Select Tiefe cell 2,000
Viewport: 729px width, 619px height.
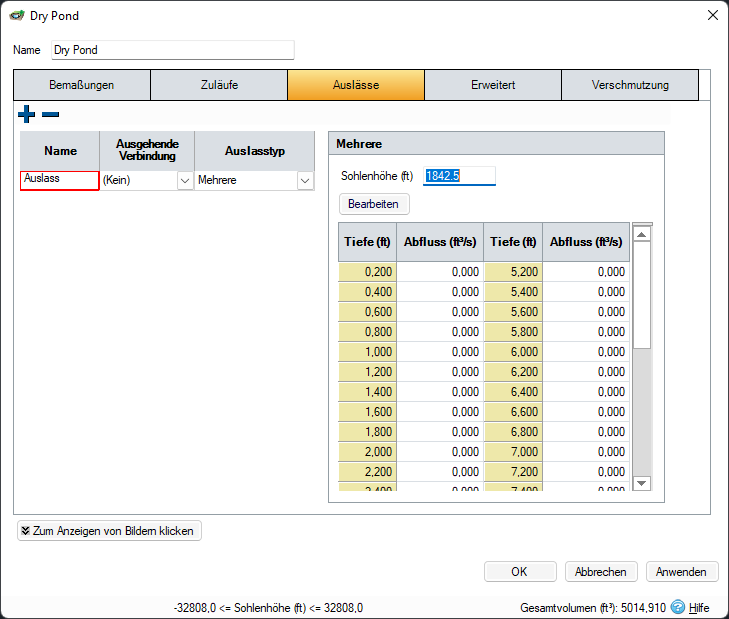pyautogui.click(x=367, y=452)
